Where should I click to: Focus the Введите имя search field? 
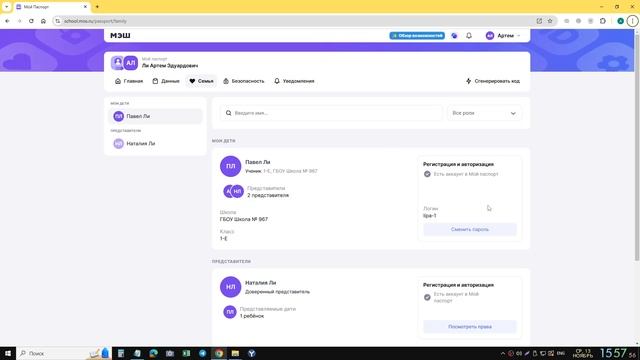(331, 113)
